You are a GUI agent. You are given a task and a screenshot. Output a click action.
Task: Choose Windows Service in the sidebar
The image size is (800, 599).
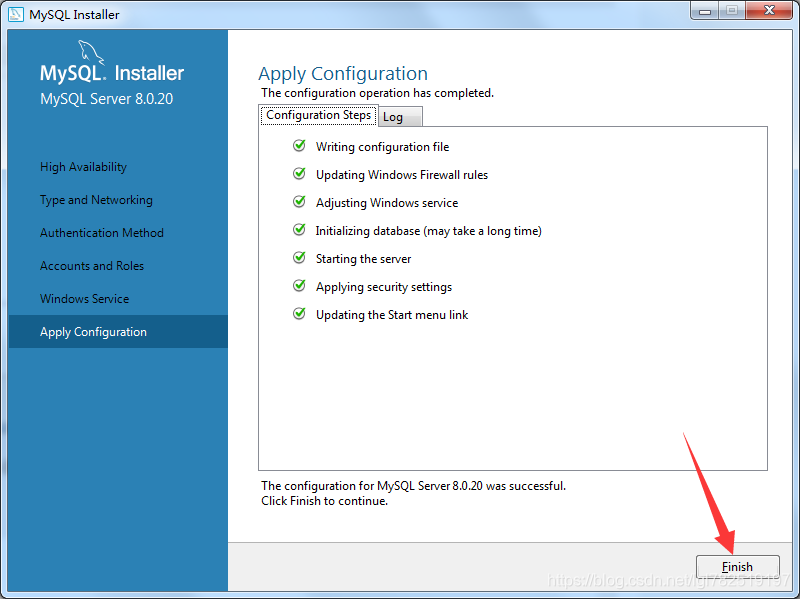point(85,299)
